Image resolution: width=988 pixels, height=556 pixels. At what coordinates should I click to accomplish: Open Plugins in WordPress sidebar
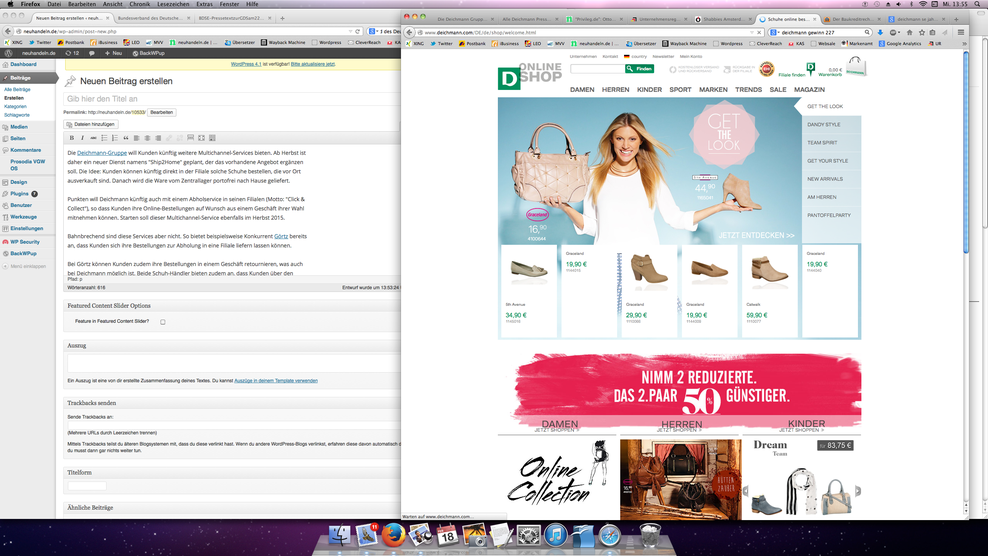20,194
